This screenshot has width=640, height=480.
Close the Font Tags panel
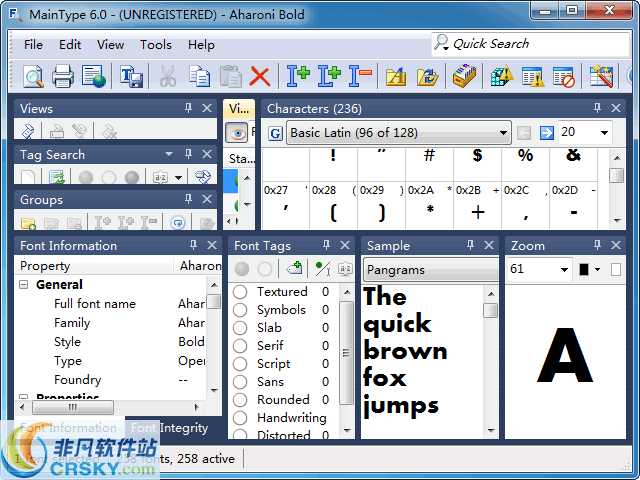click(345, 245)
